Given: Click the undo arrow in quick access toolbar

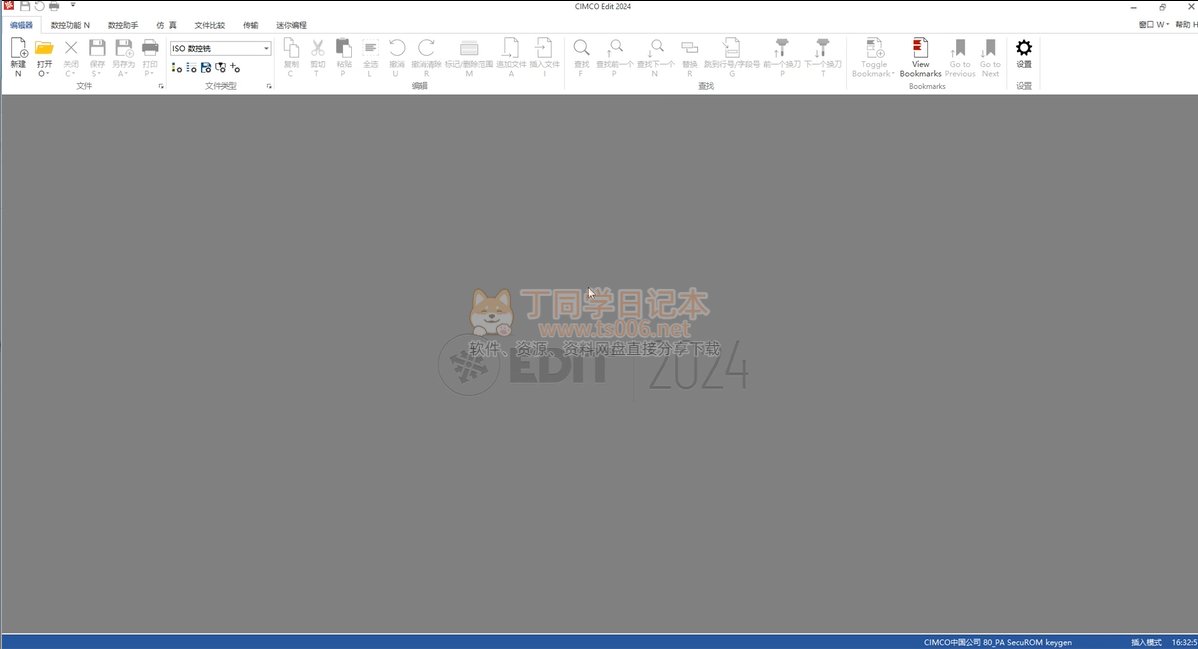Looking at the screenshot, I should tap(39, 6).
